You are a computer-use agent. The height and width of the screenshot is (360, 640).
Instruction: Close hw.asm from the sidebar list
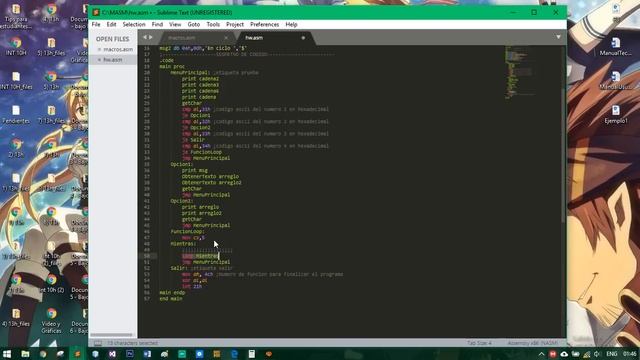(99, 60)
